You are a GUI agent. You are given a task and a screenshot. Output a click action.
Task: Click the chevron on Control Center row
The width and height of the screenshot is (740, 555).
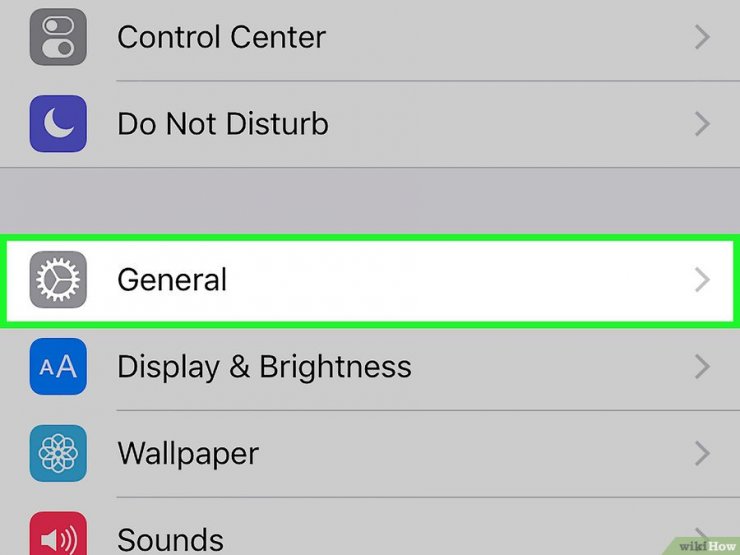pyautogui.click(x=702, y=37)
